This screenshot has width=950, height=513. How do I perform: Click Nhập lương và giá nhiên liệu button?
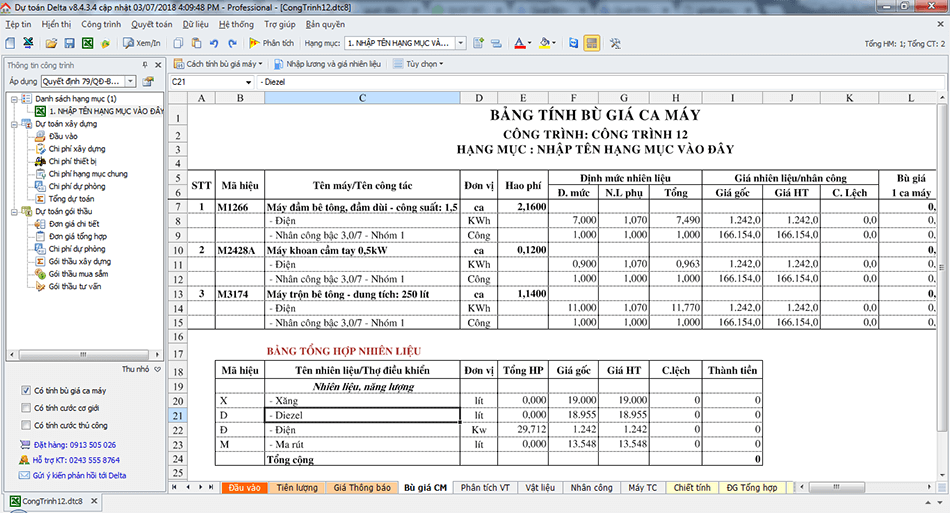pos(327,64)
